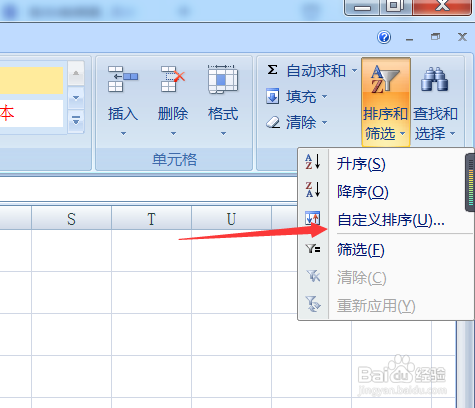Click the Format cells icon
This screenshot has width=475, height=408.
[x=223, y=79]
